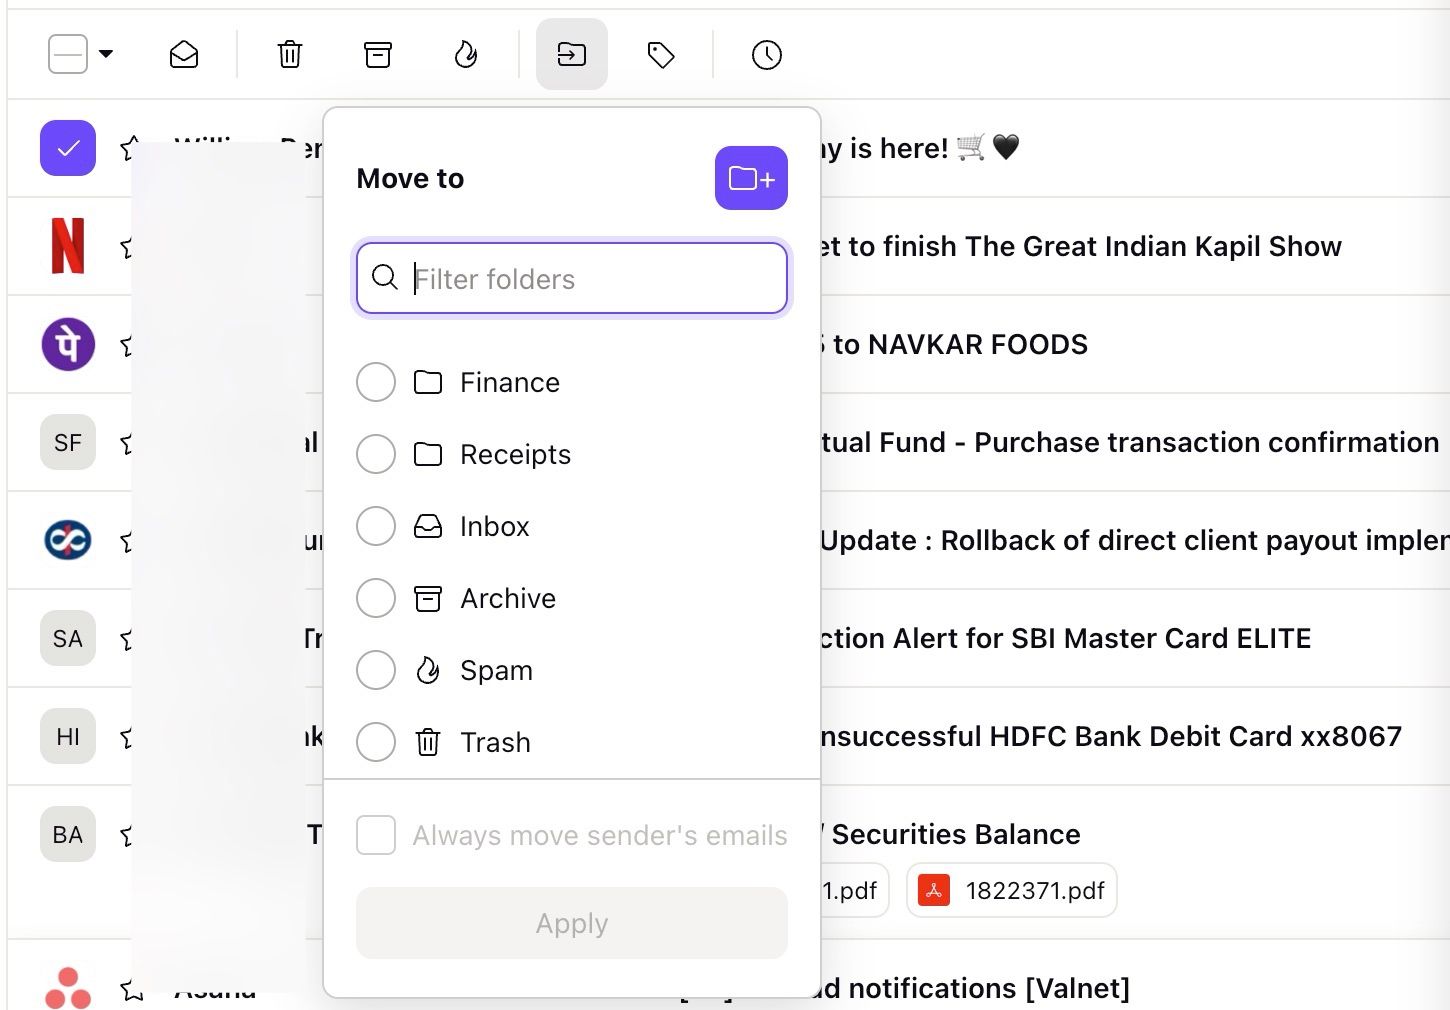
Task: Click the Finance folder icon
Action: click(x=428, y=382)
